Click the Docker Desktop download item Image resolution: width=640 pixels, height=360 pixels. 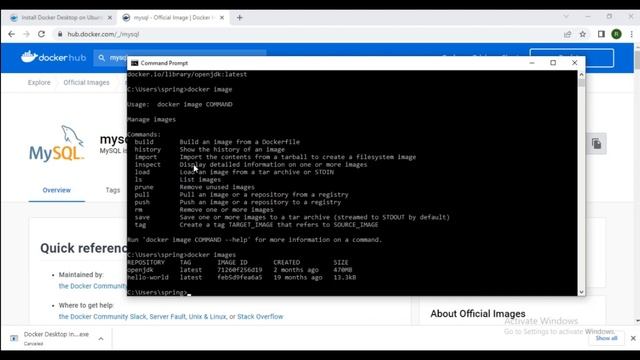(56, 338)
